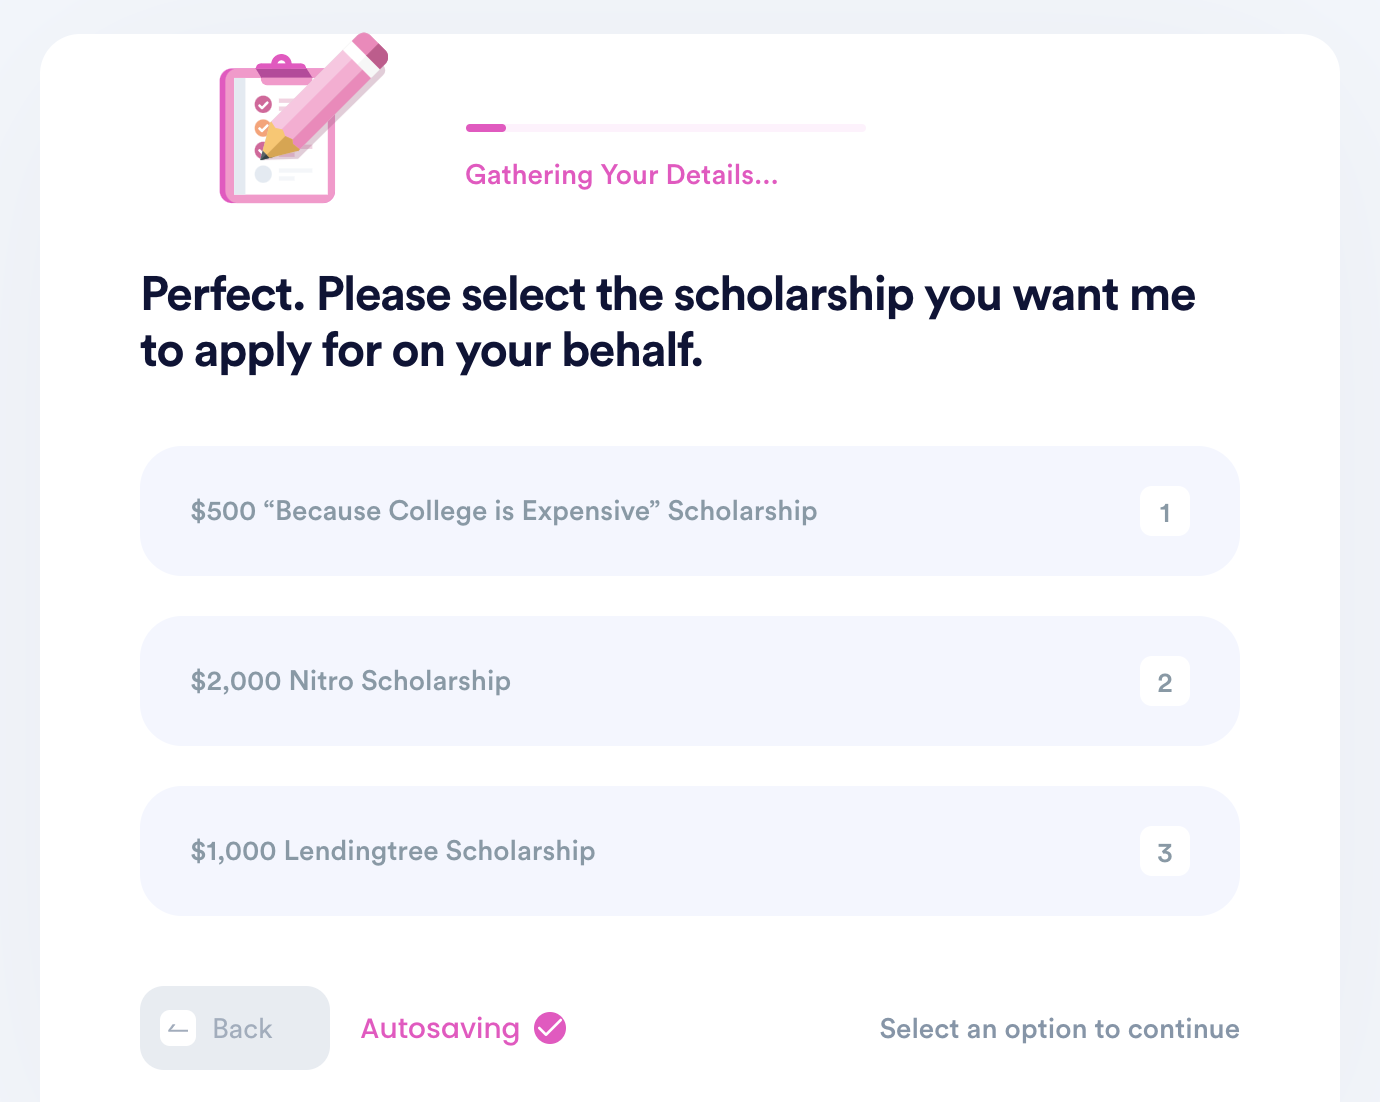Click the Autosaving status label

click(x=440, y=1029)
